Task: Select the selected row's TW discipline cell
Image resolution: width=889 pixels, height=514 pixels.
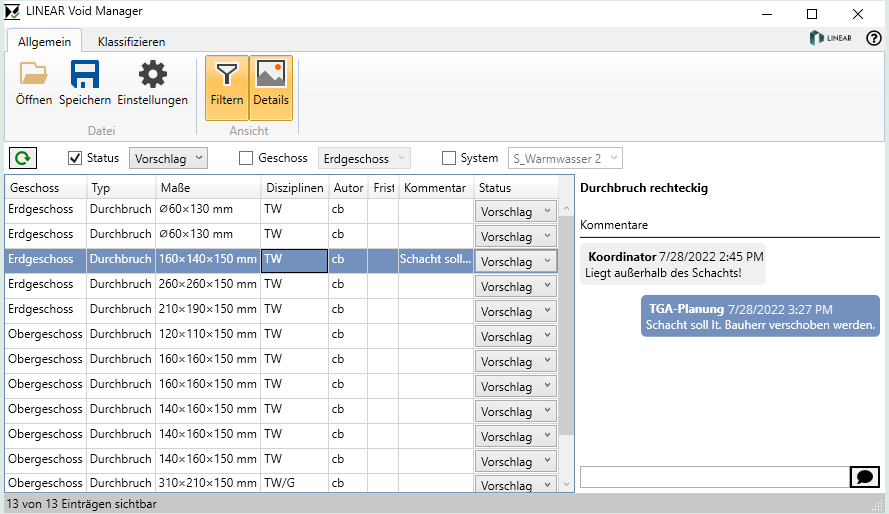Action: (x=294, y=261)
